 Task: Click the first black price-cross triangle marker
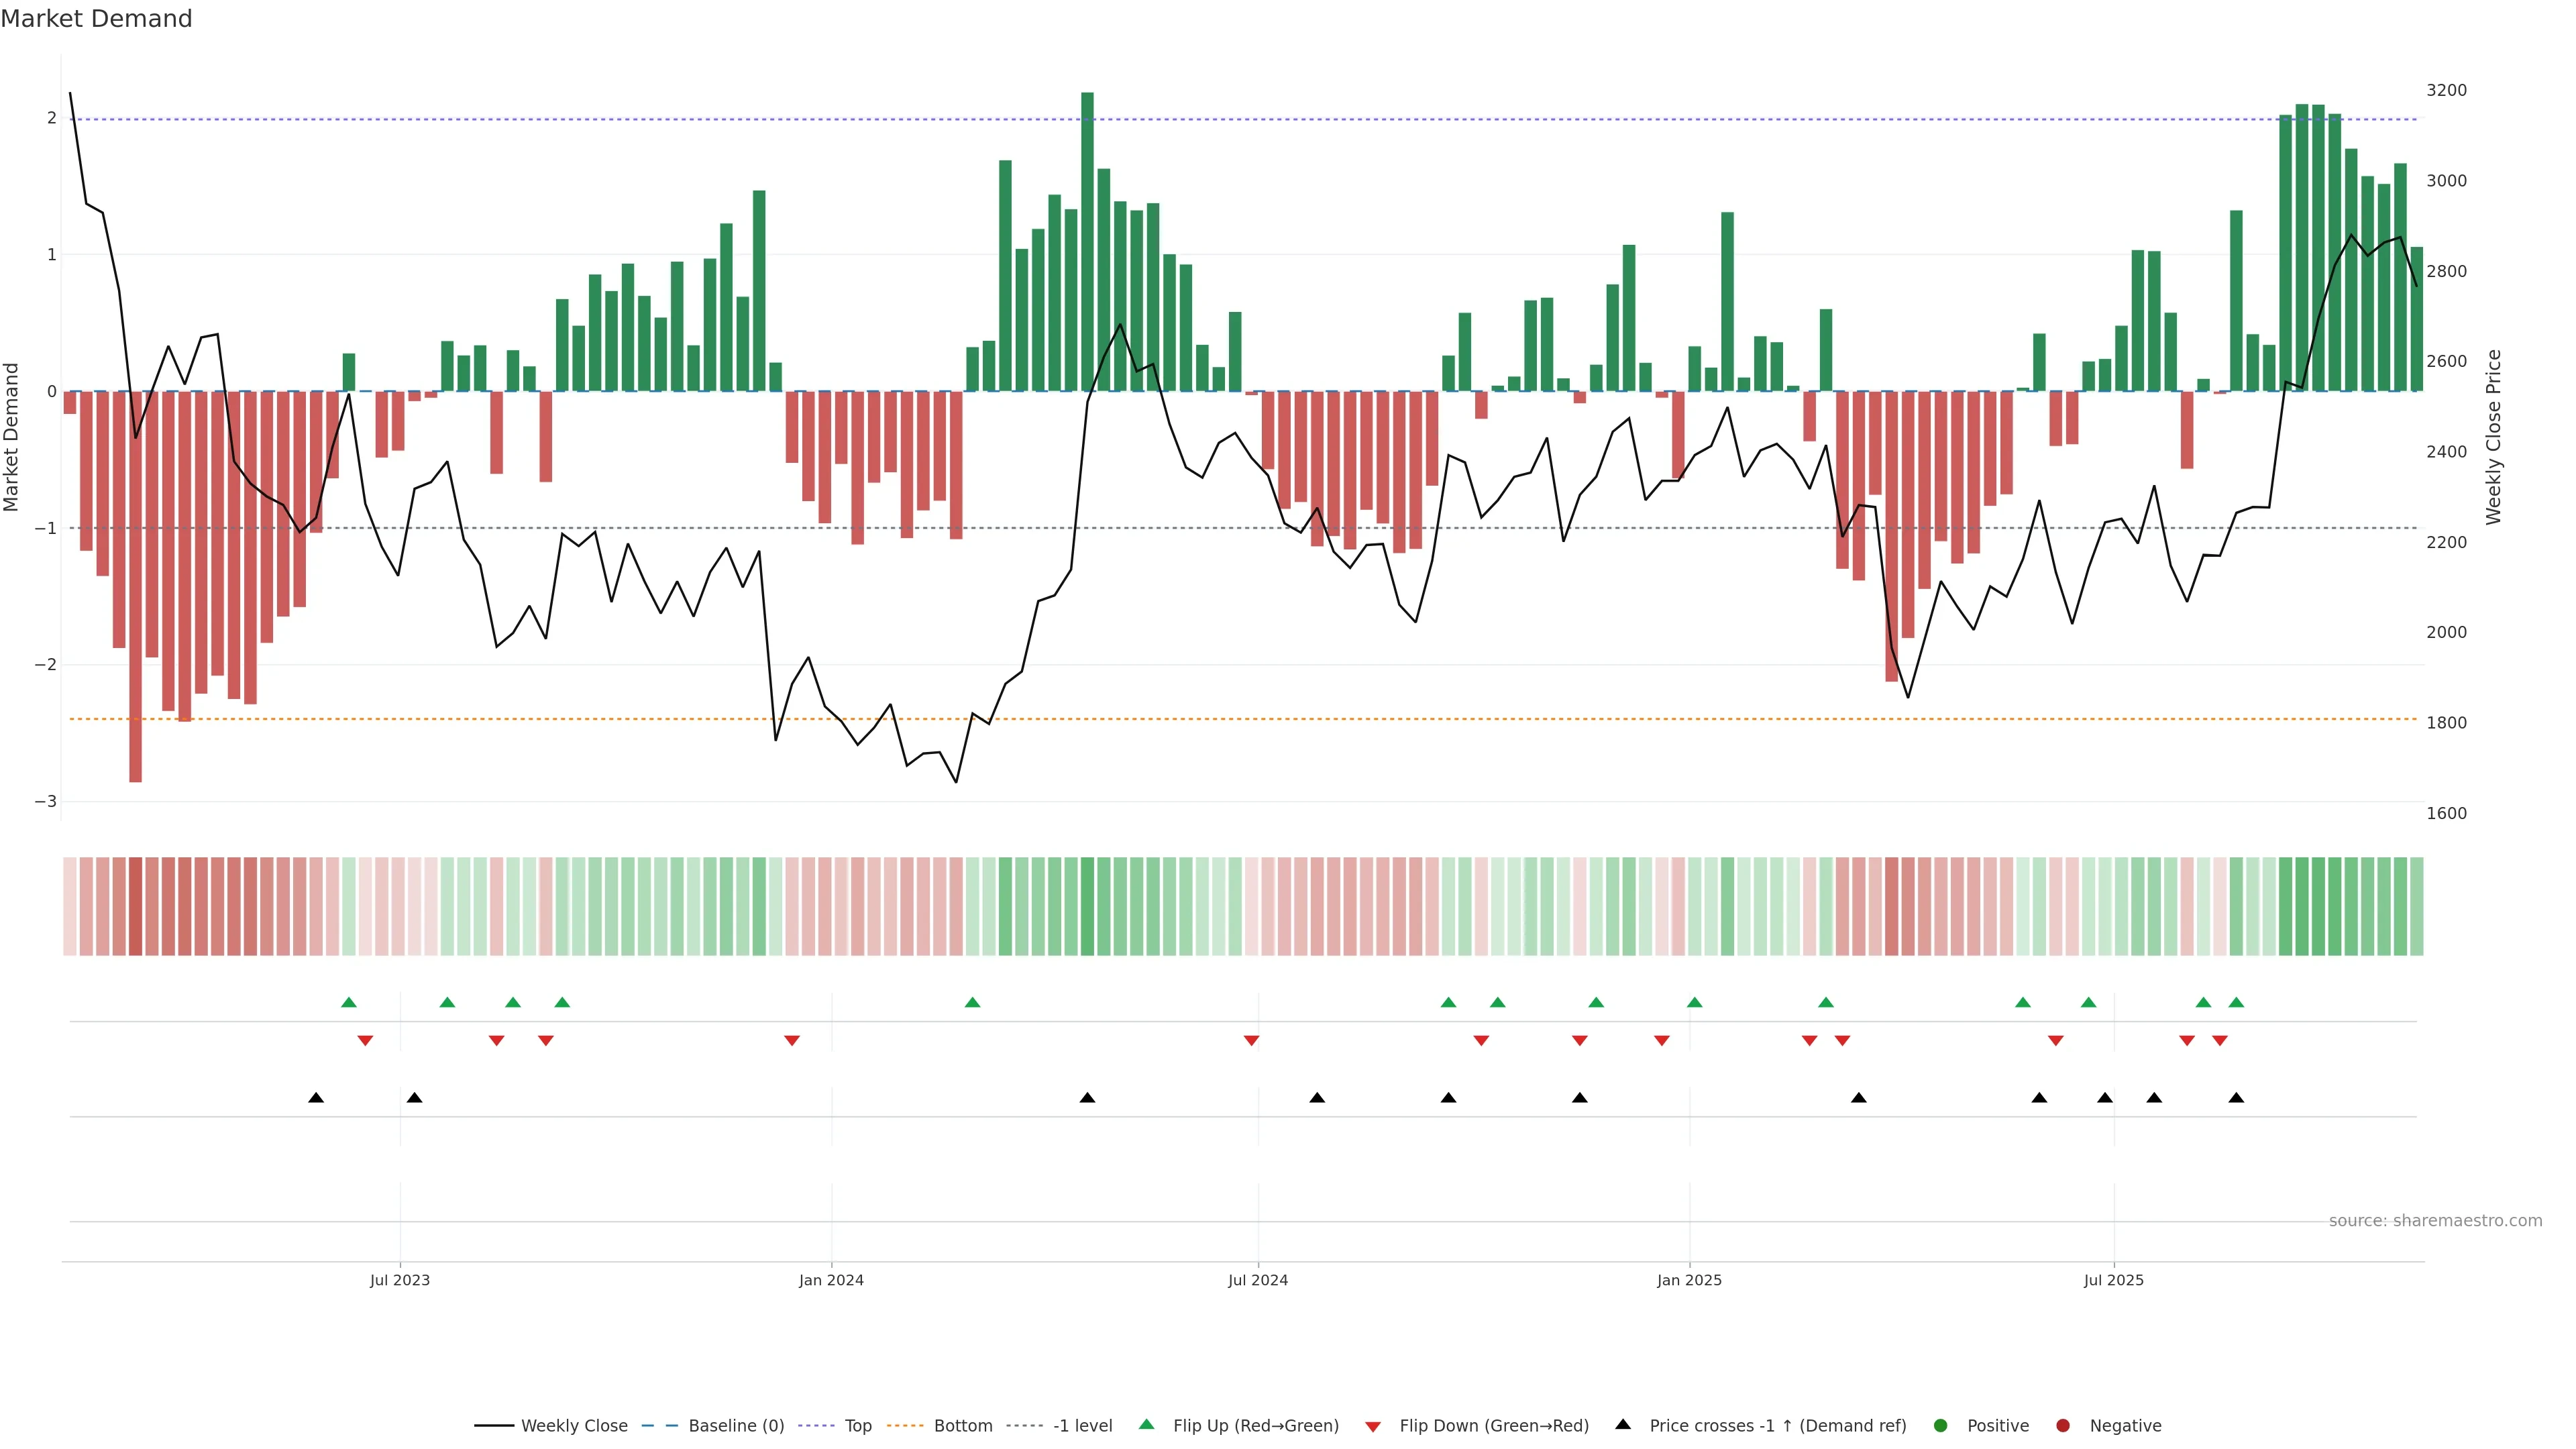(x=316, y=1098)
